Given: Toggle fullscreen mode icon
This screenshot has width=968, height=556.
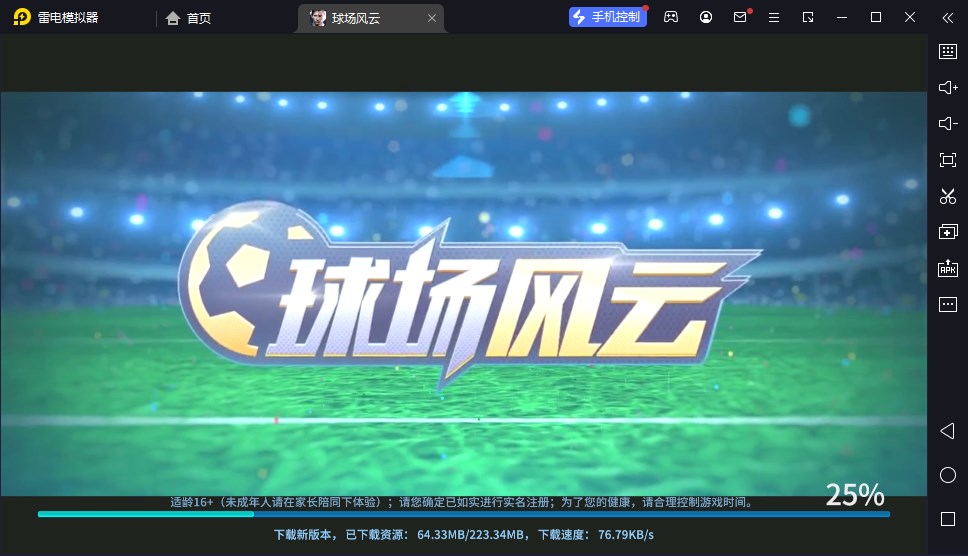Looking at the screenshot, I should [948, 160].
